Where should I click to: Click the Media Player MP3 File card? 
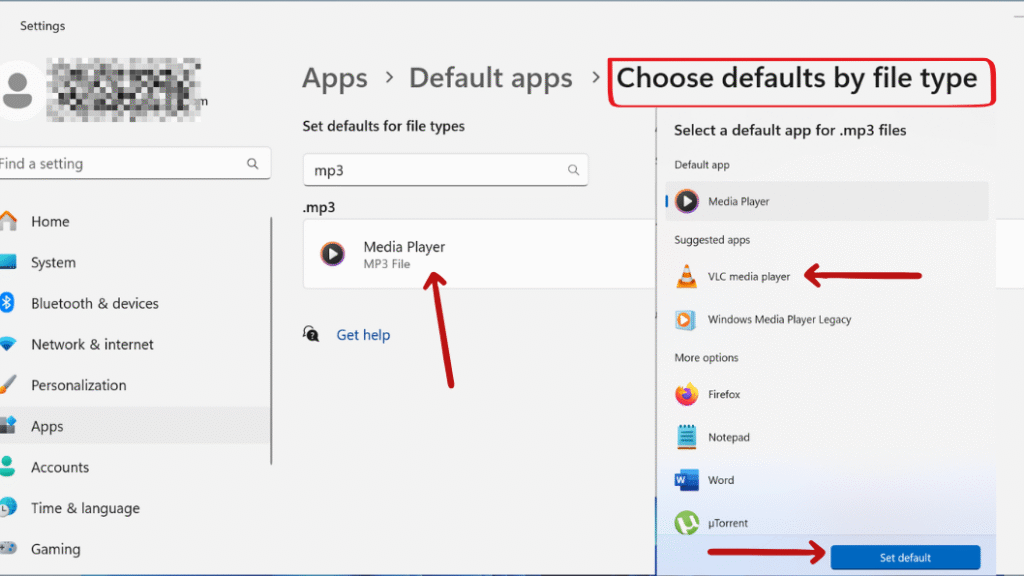pyautogui.click(x=479, y=253)
